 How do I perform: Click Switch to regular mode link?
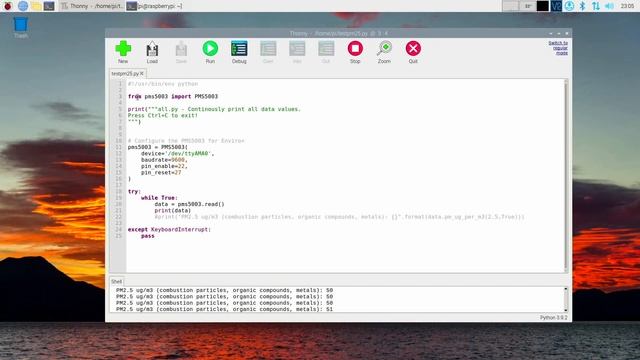click(x=558, y=48)
